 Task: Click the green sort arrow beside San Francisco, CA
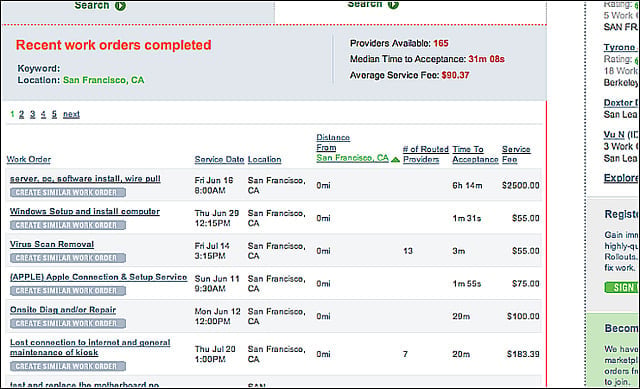coord(395,160)
